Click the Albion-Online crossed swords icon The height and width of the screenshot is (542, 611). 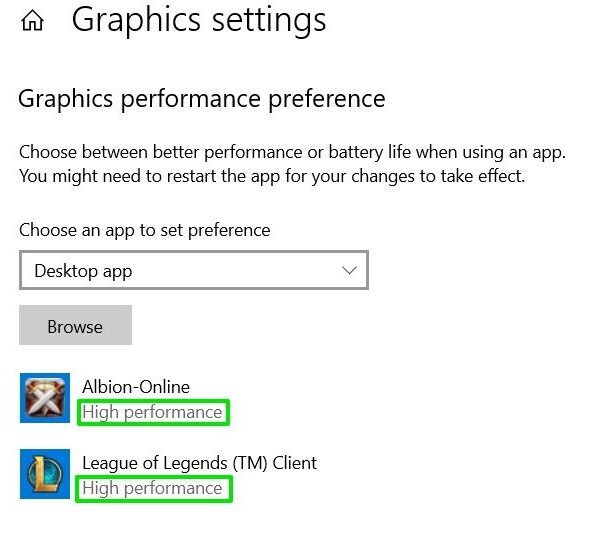click(45, 398)
